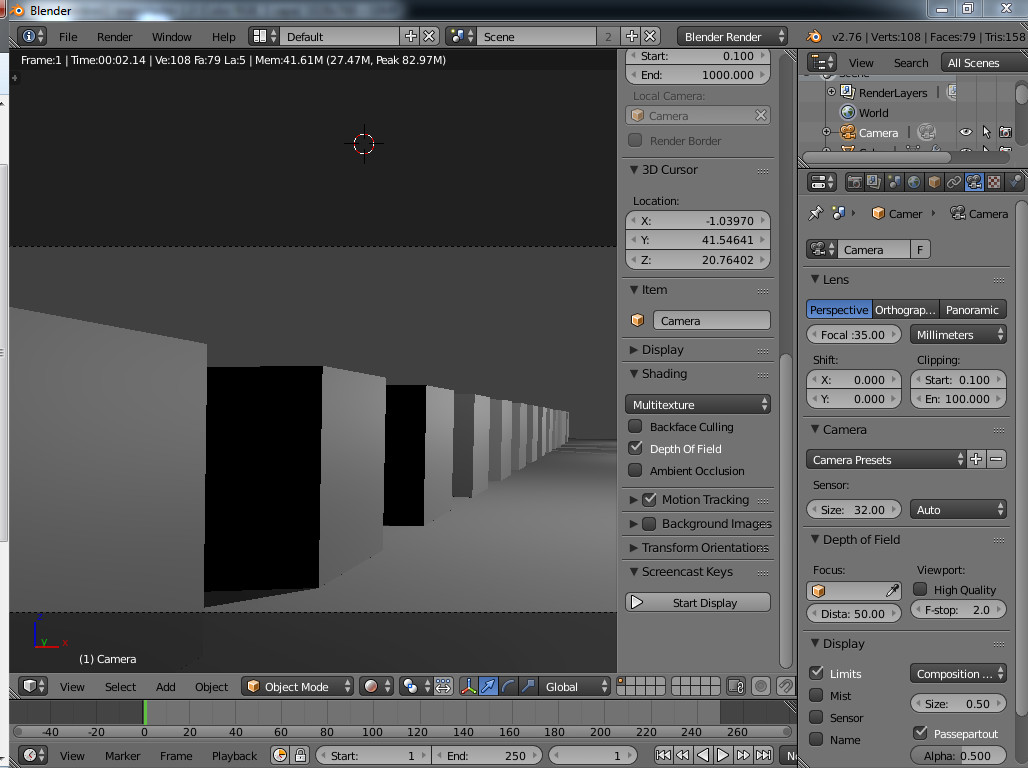The width and height of the screenshot is (1028, 768).
Task: Click the Start Display button
Action: pos(698,603)
